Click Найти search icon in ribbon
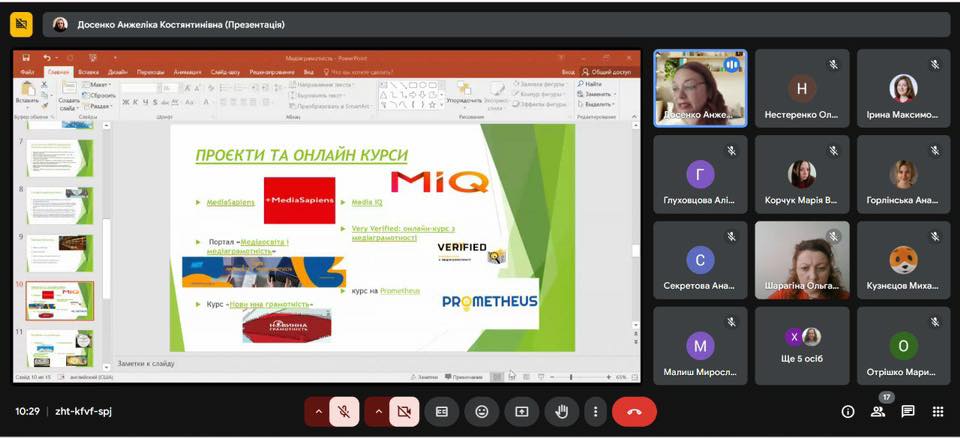 589,84
